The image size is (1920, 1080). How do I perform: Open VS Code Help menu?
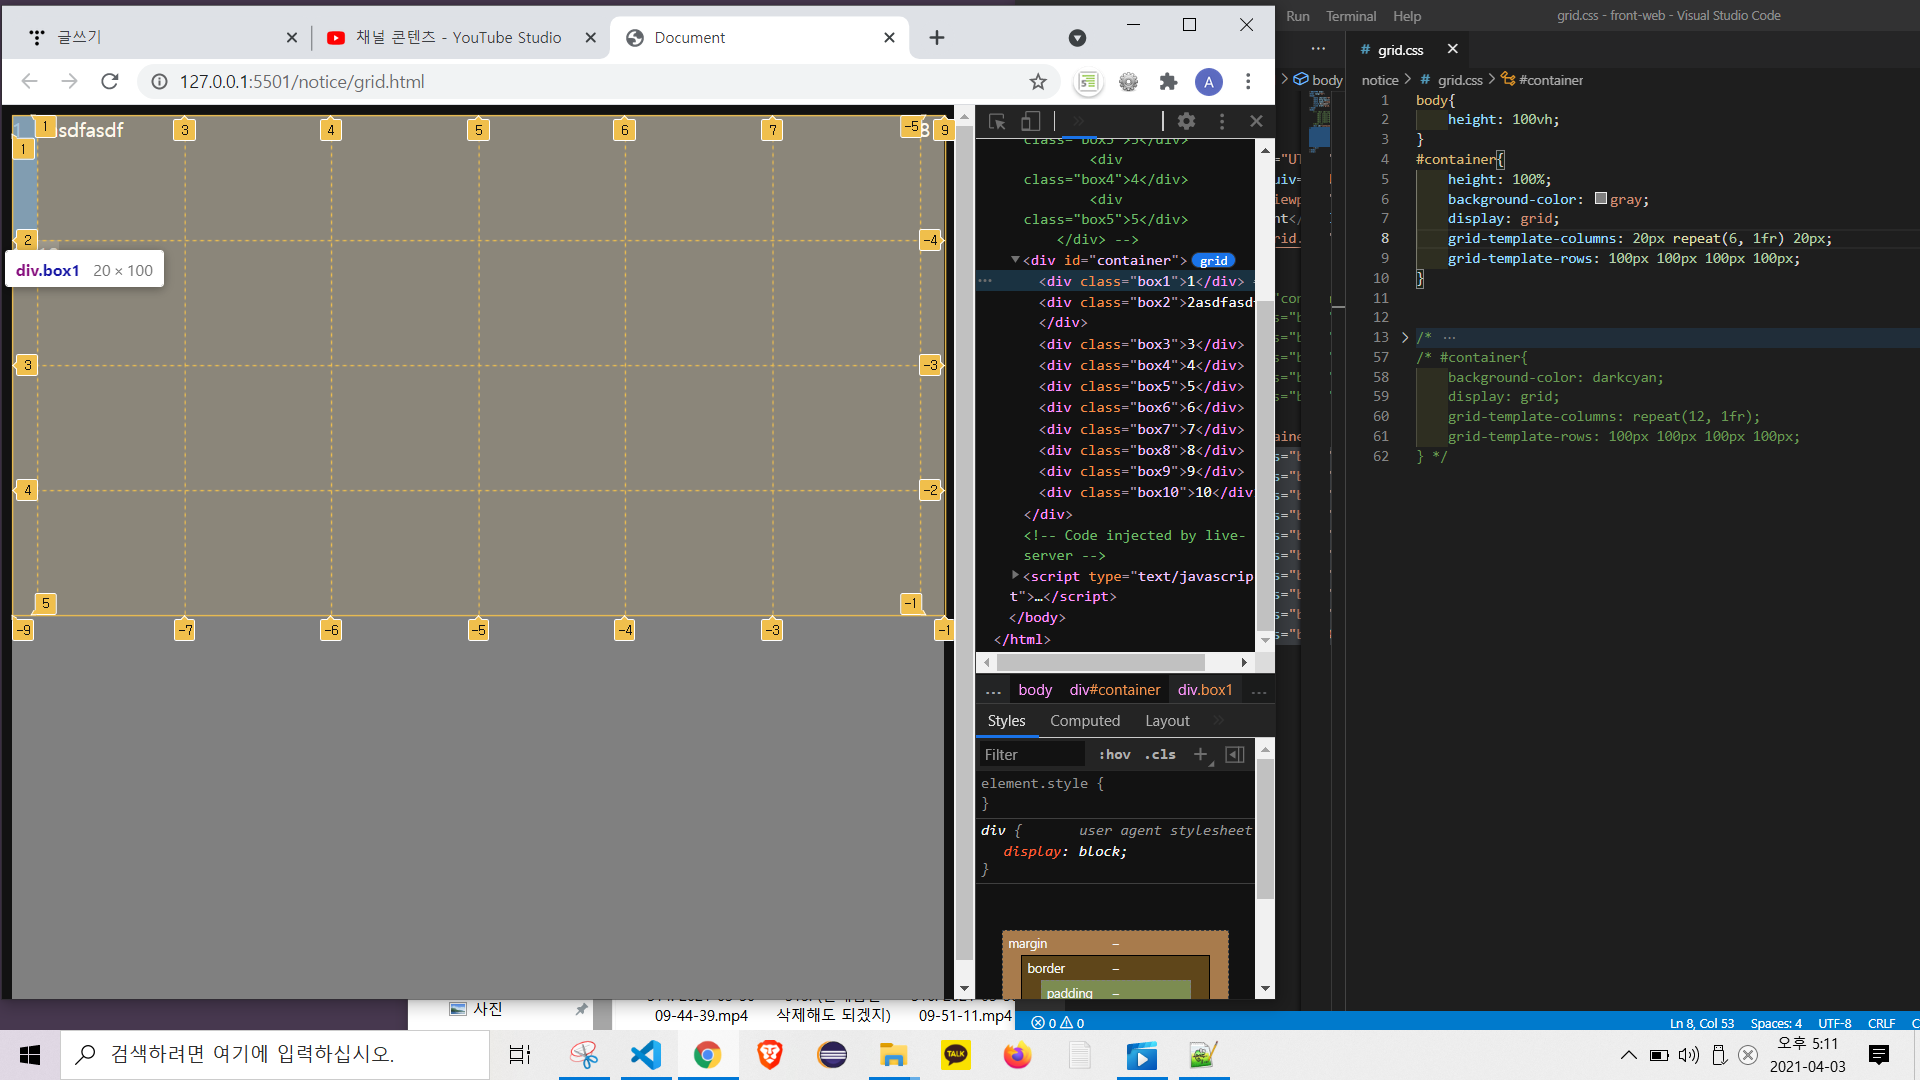coord(1406,16)
